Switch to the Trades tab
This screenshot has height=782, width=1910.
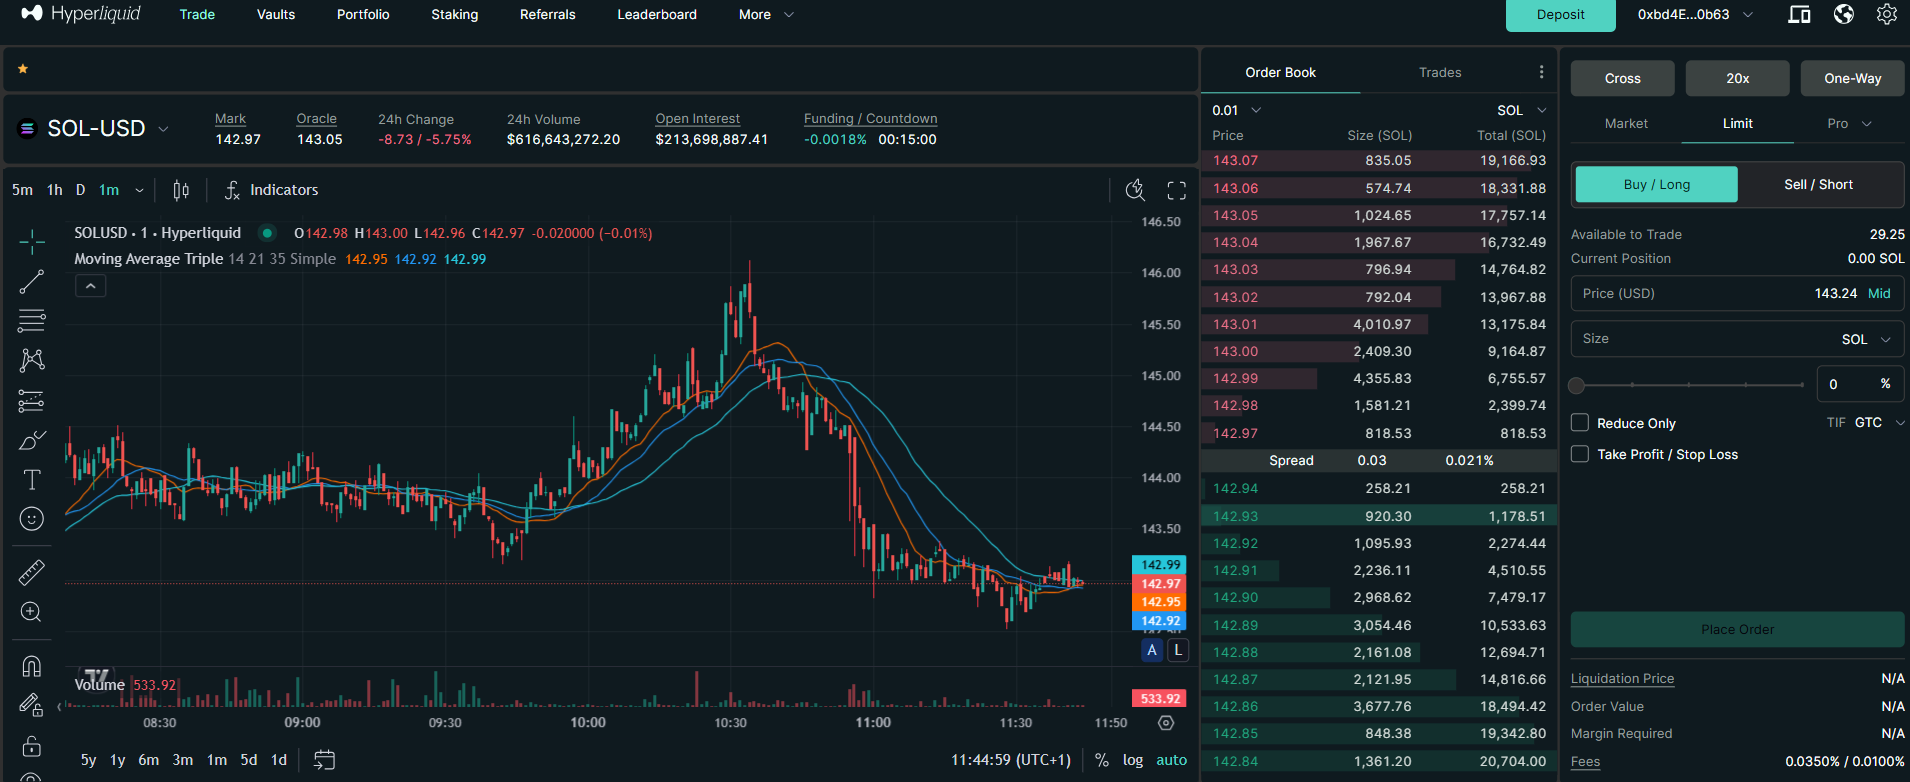click(x=1440, y=72)
